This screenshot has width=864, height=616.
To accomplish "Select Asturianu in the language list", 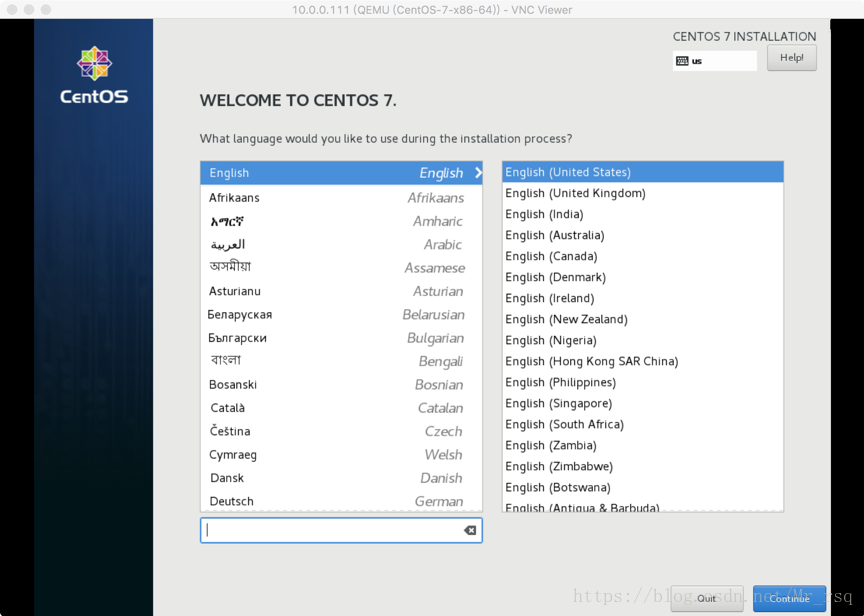I will (341, 291).
